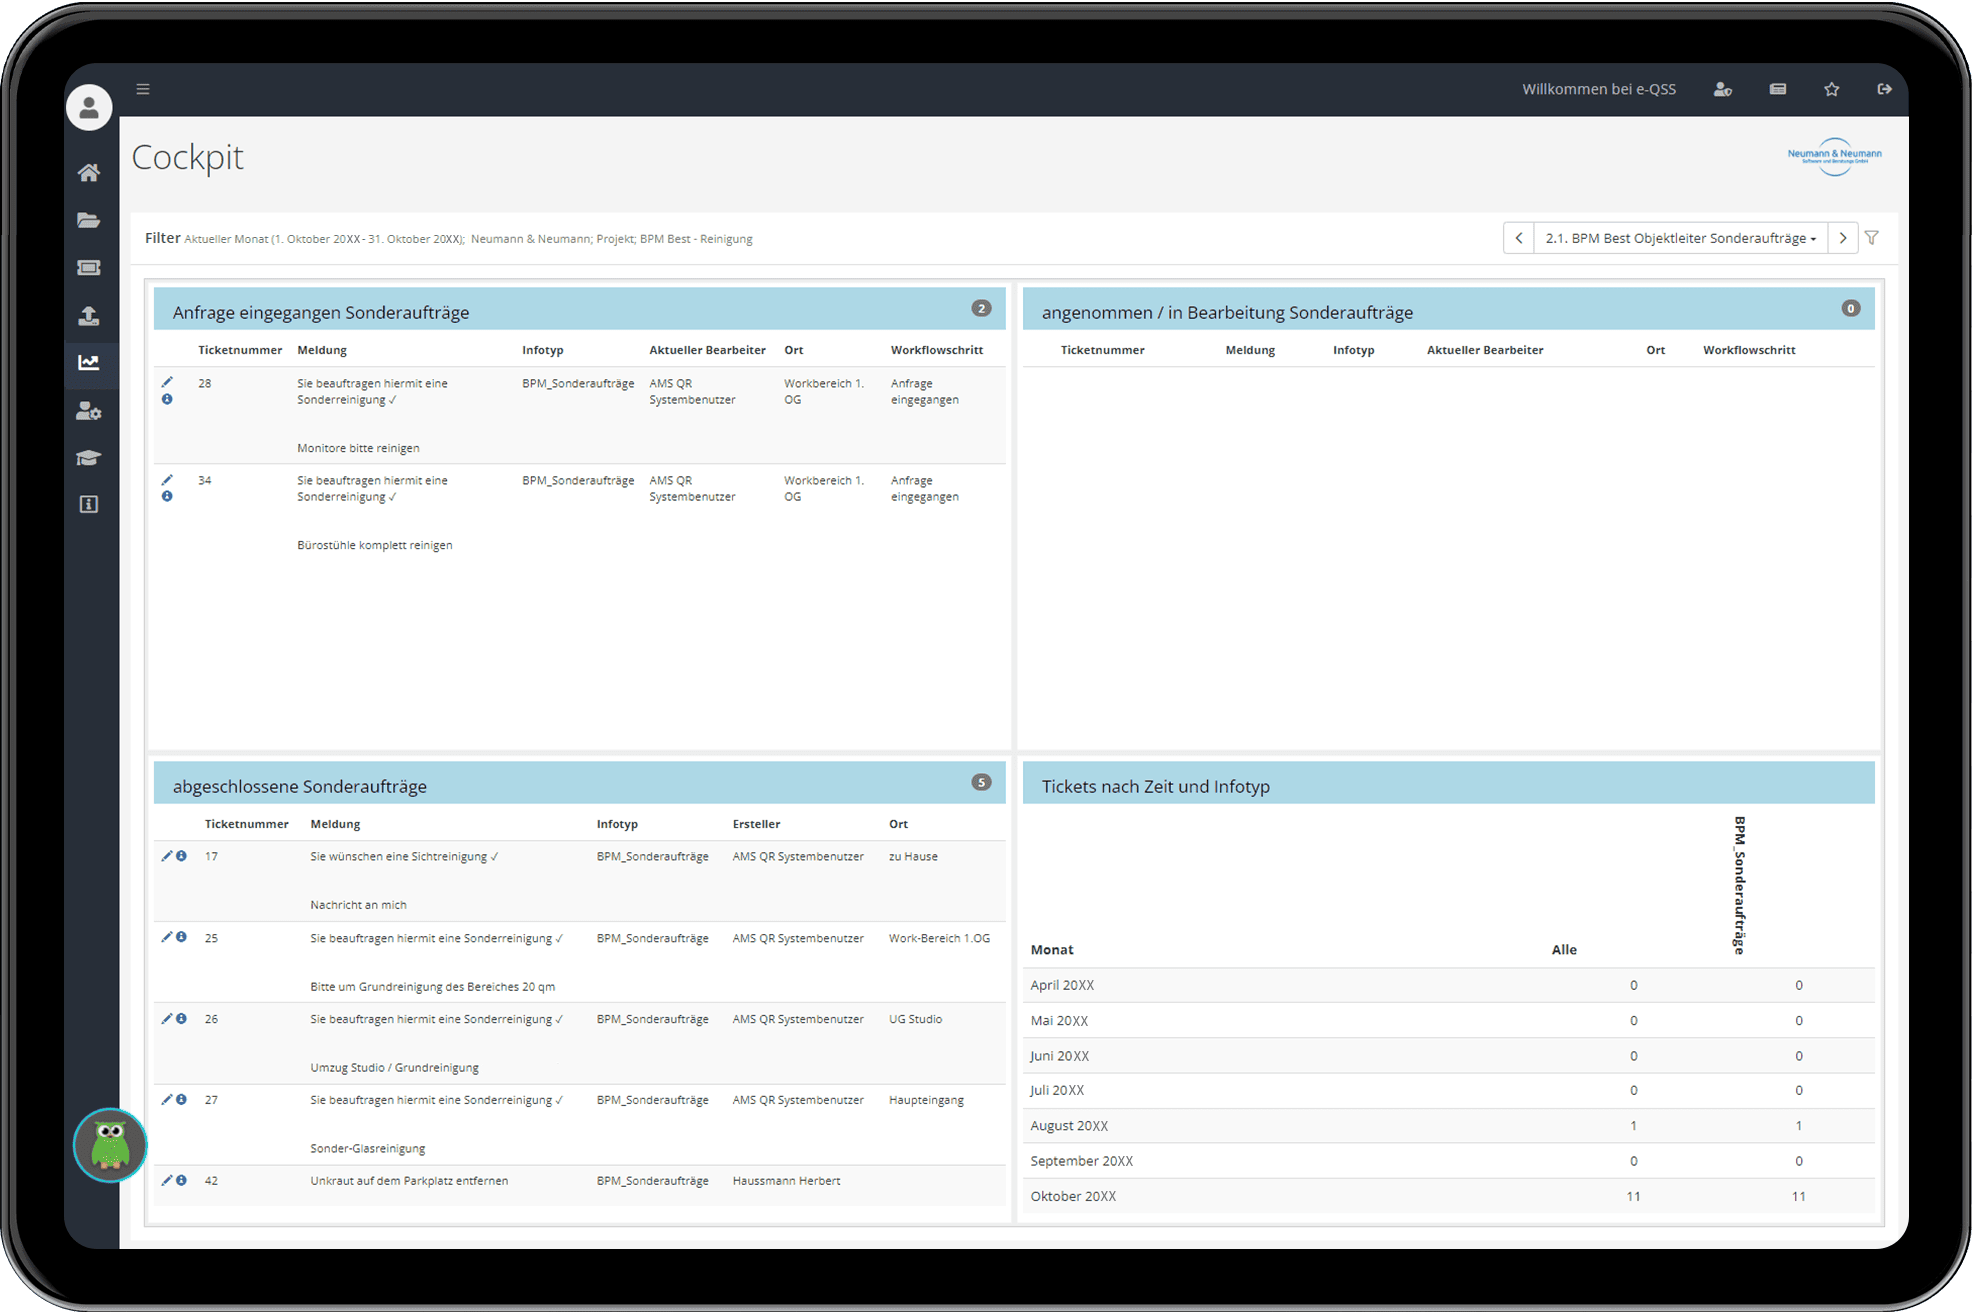This screenshot has width=1972, height=1312.
Task: Click the Workflowschritt column header in Anfrage eingegangen
Action: pyautogui.click(x=936, y=350)
